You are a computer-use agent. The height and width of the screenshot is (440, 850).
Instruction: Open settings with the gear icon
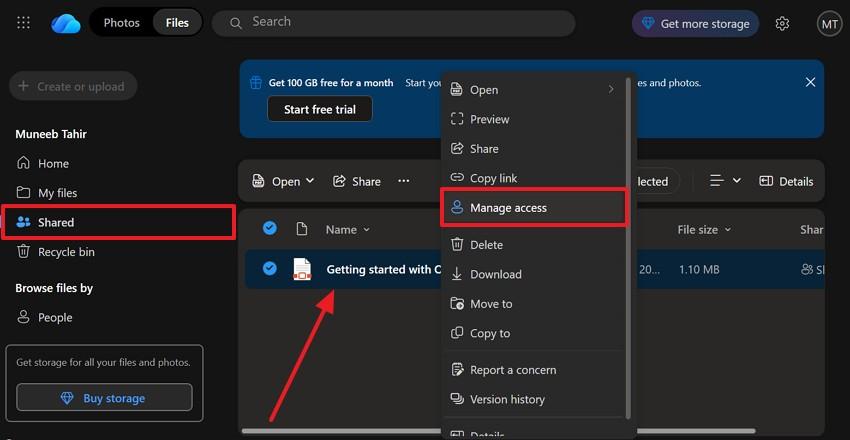782,24
